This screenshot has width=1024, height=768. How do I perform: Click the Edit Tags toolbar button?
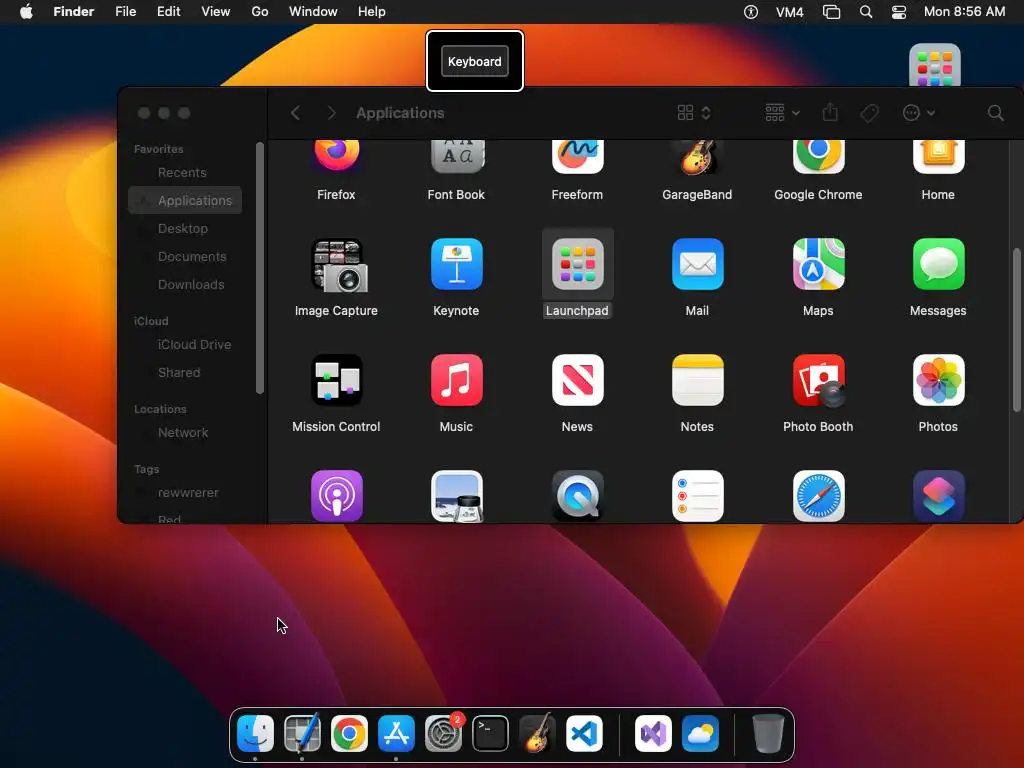click(x=869, y=113)
